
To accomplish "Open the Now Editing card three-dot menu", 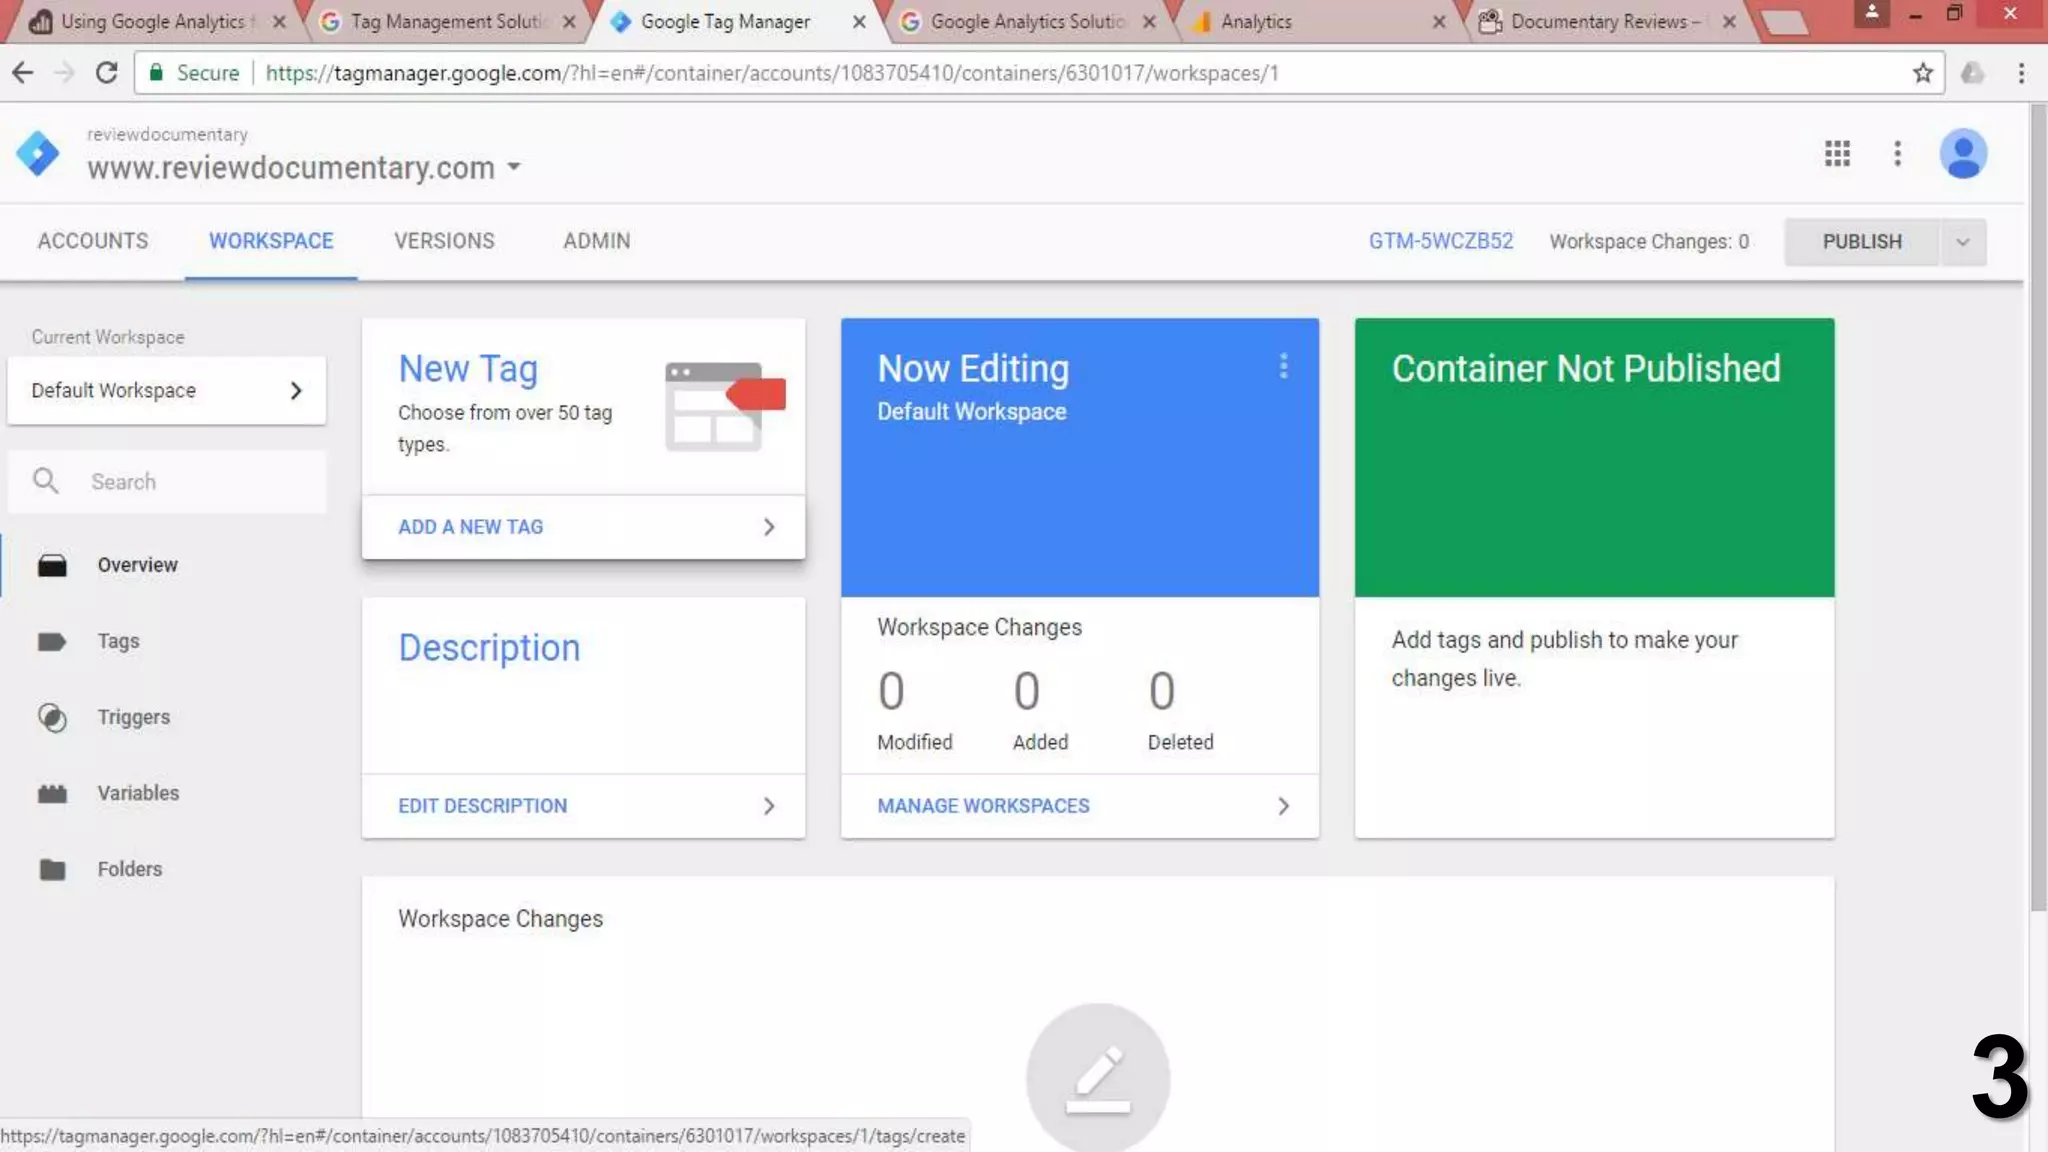I will click(x=1283, y=367).
